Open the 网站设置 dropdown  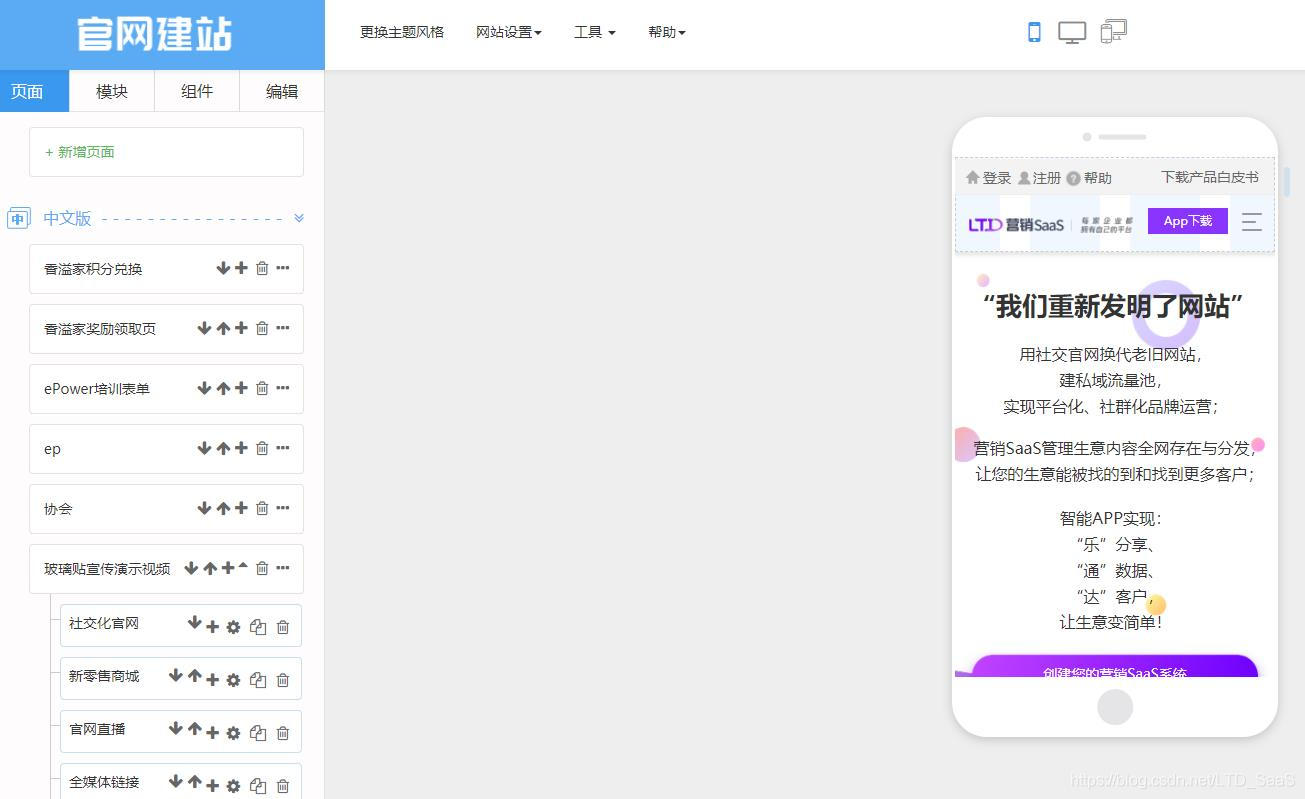pyautogui.click(x=509, y=31)
